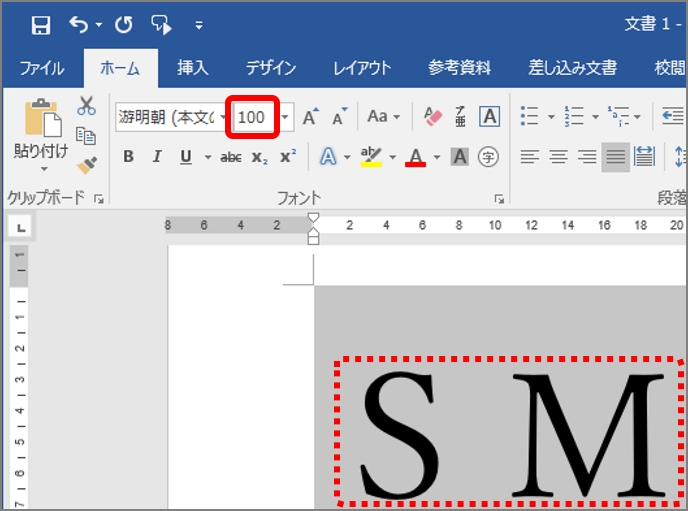The image size is (688, 511).
Task: Decrease font size with the shrink icon
Action: [339, 117]
